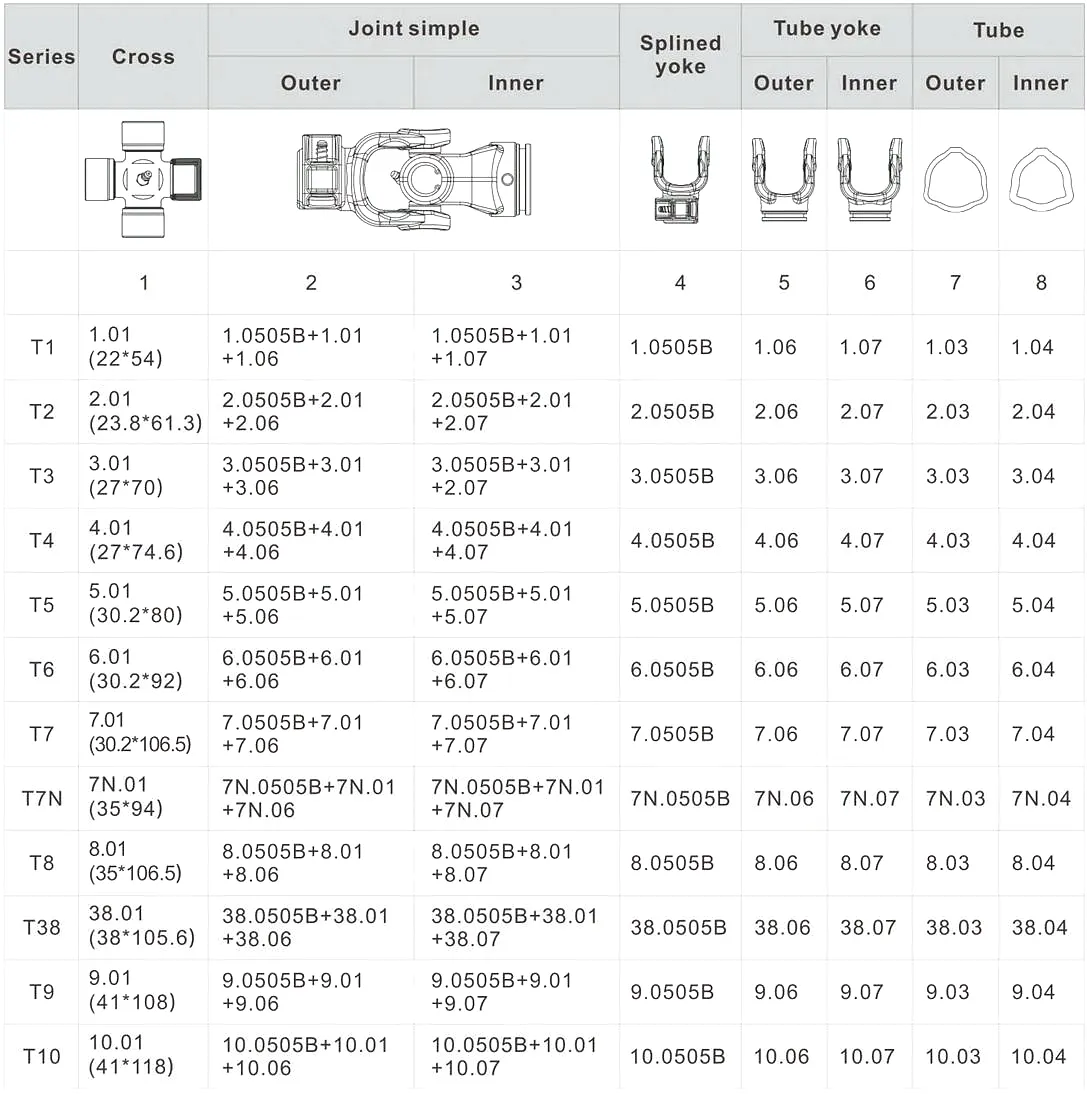Click the outer tube yoke drawing
Screen dimensions: 1087x1094
click(784, 179)
